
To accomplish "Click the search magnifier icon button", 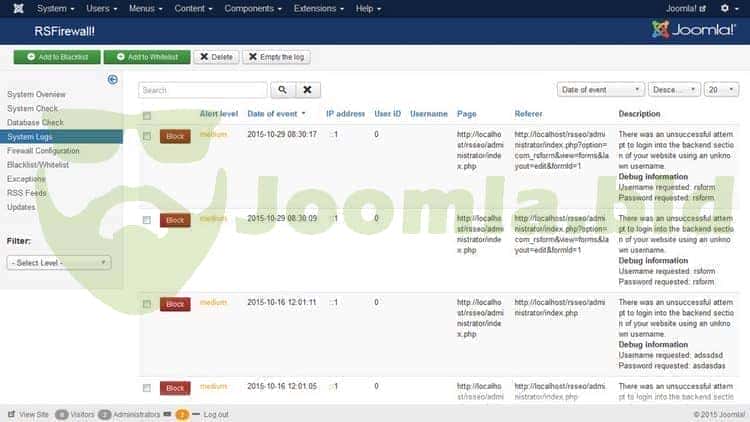I will click(x=283, y=90).
